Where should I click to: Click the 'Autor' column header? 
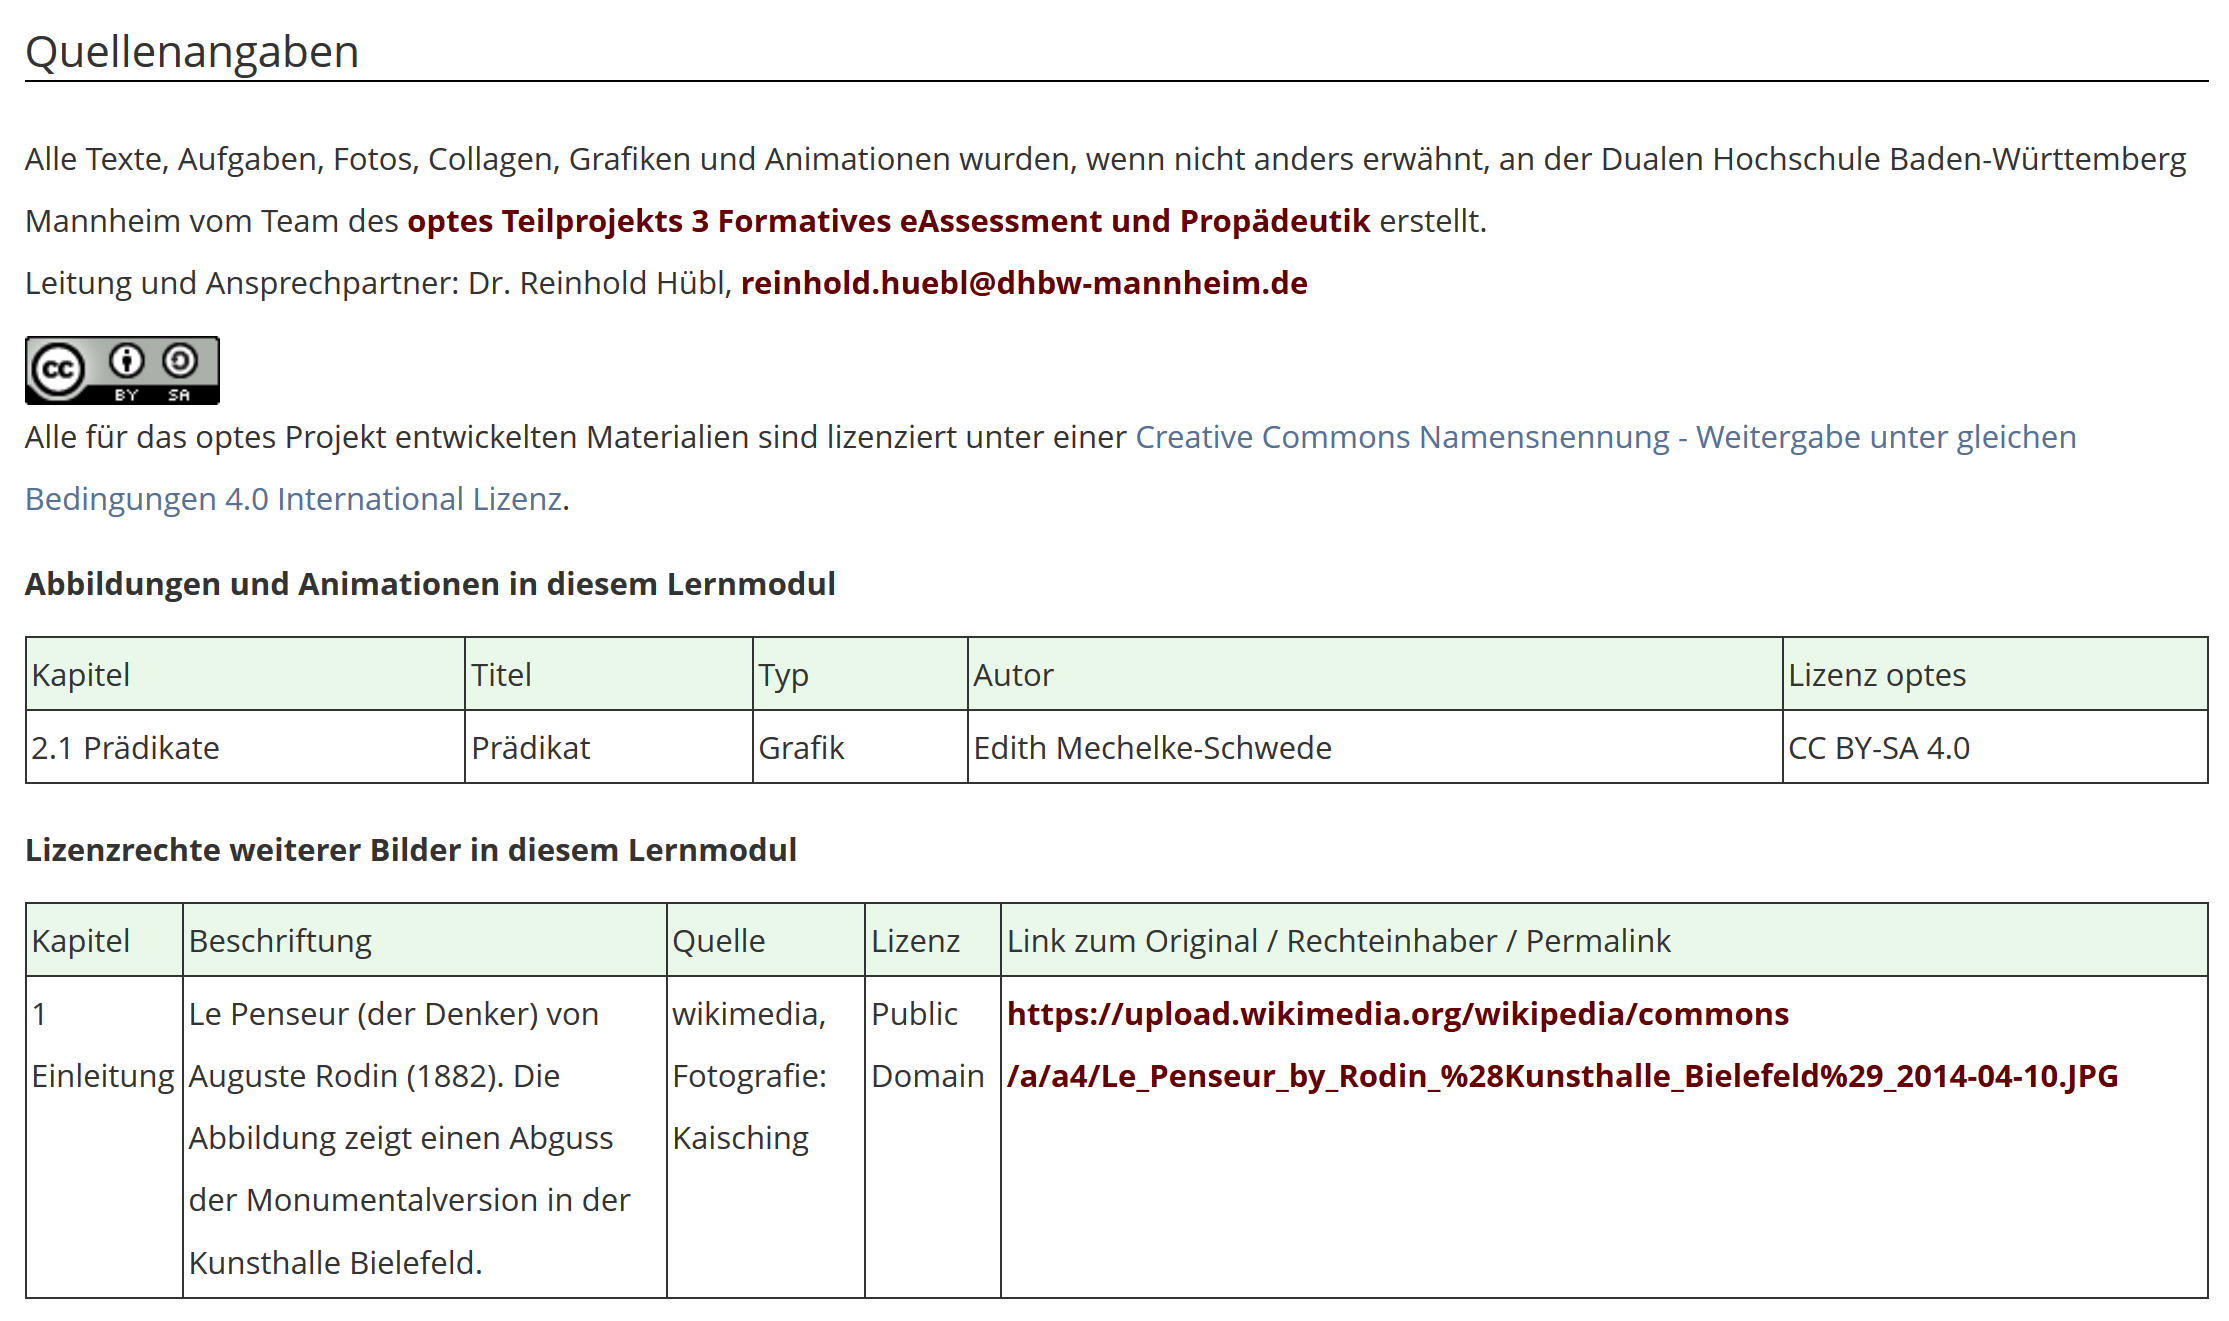pos(1013,675)
